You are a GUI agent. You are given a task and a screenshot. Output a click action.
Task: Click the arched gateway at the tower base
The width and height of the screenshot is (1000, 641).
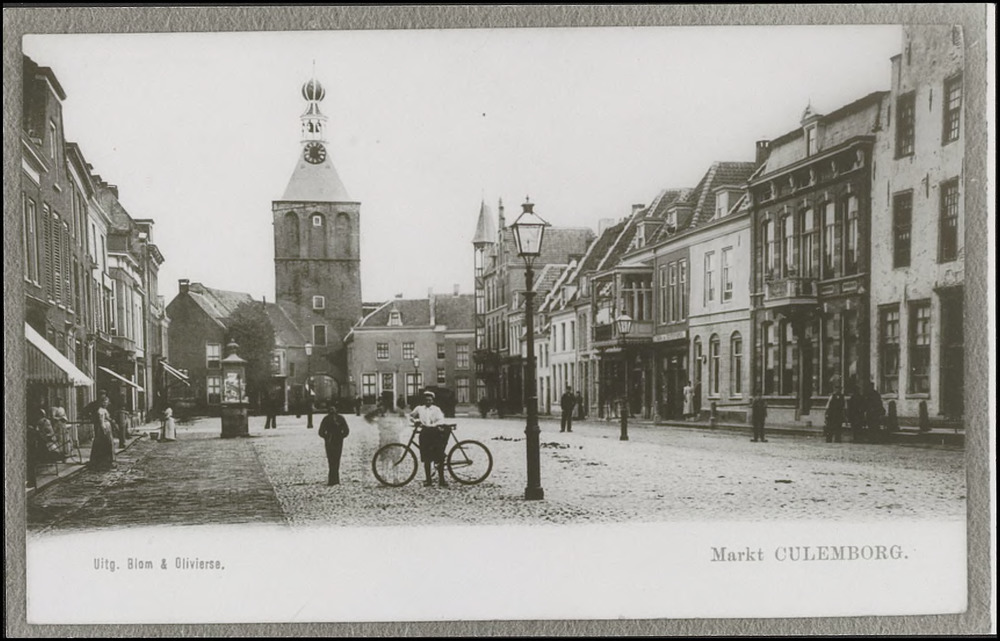[324, 388]
